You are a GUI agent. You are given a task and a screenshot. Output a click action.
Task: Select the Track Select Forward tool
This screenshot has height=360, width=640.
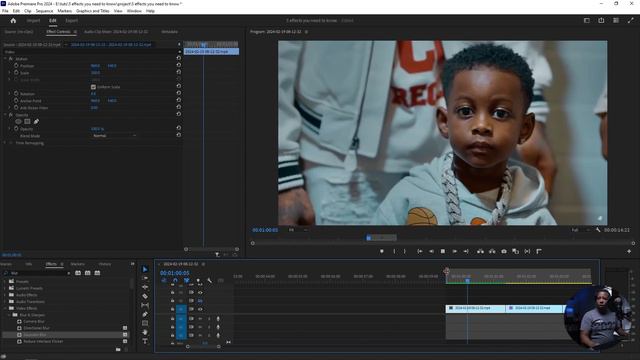pos(145,278)
